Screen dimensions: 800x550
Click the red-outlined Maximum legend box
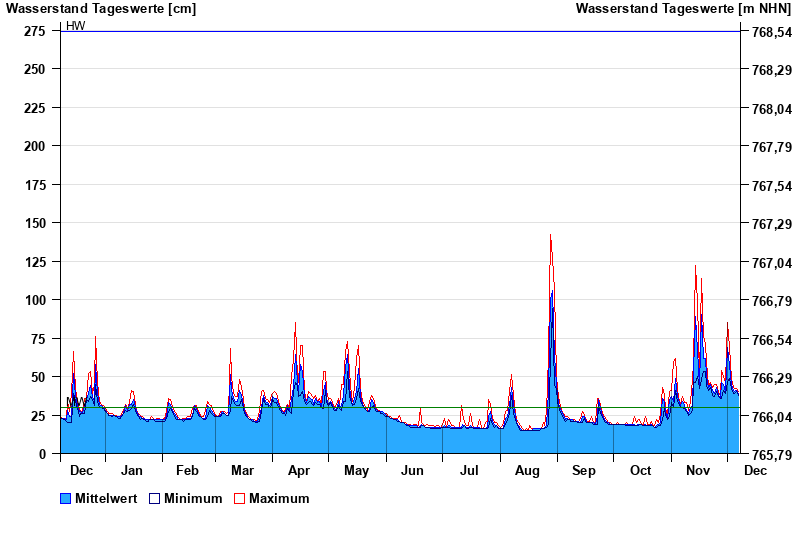[239, 498]
